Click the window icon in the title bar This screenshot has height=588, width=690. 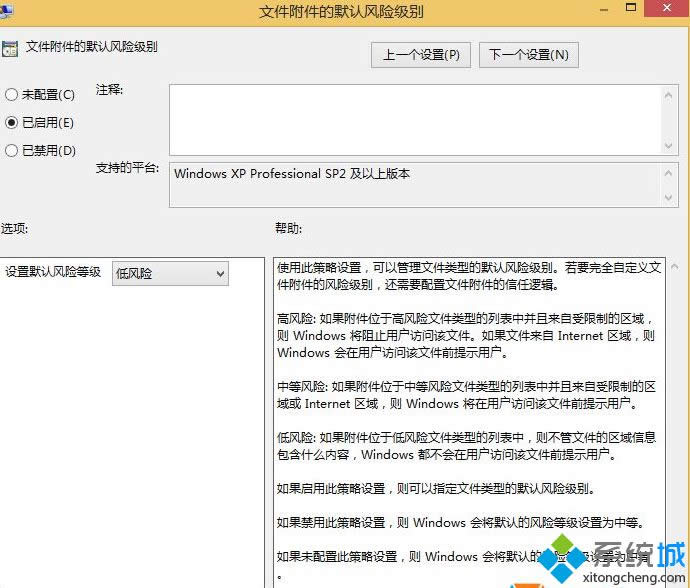[6, 11]
